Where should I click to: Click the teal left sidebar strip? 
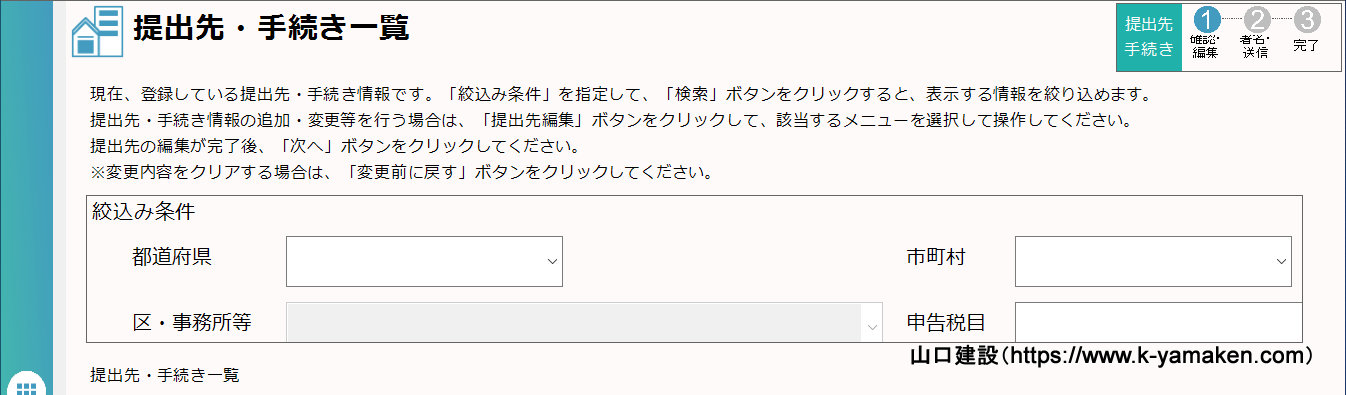tap(26, 190)
